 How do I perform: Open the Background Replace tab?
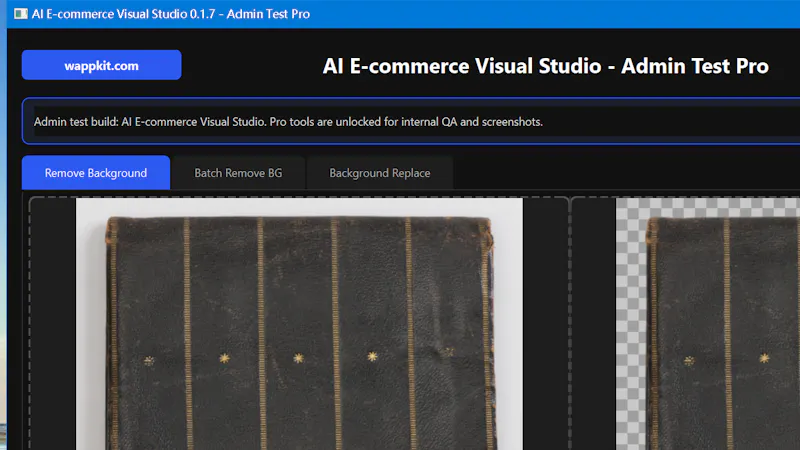pos(380,173)
